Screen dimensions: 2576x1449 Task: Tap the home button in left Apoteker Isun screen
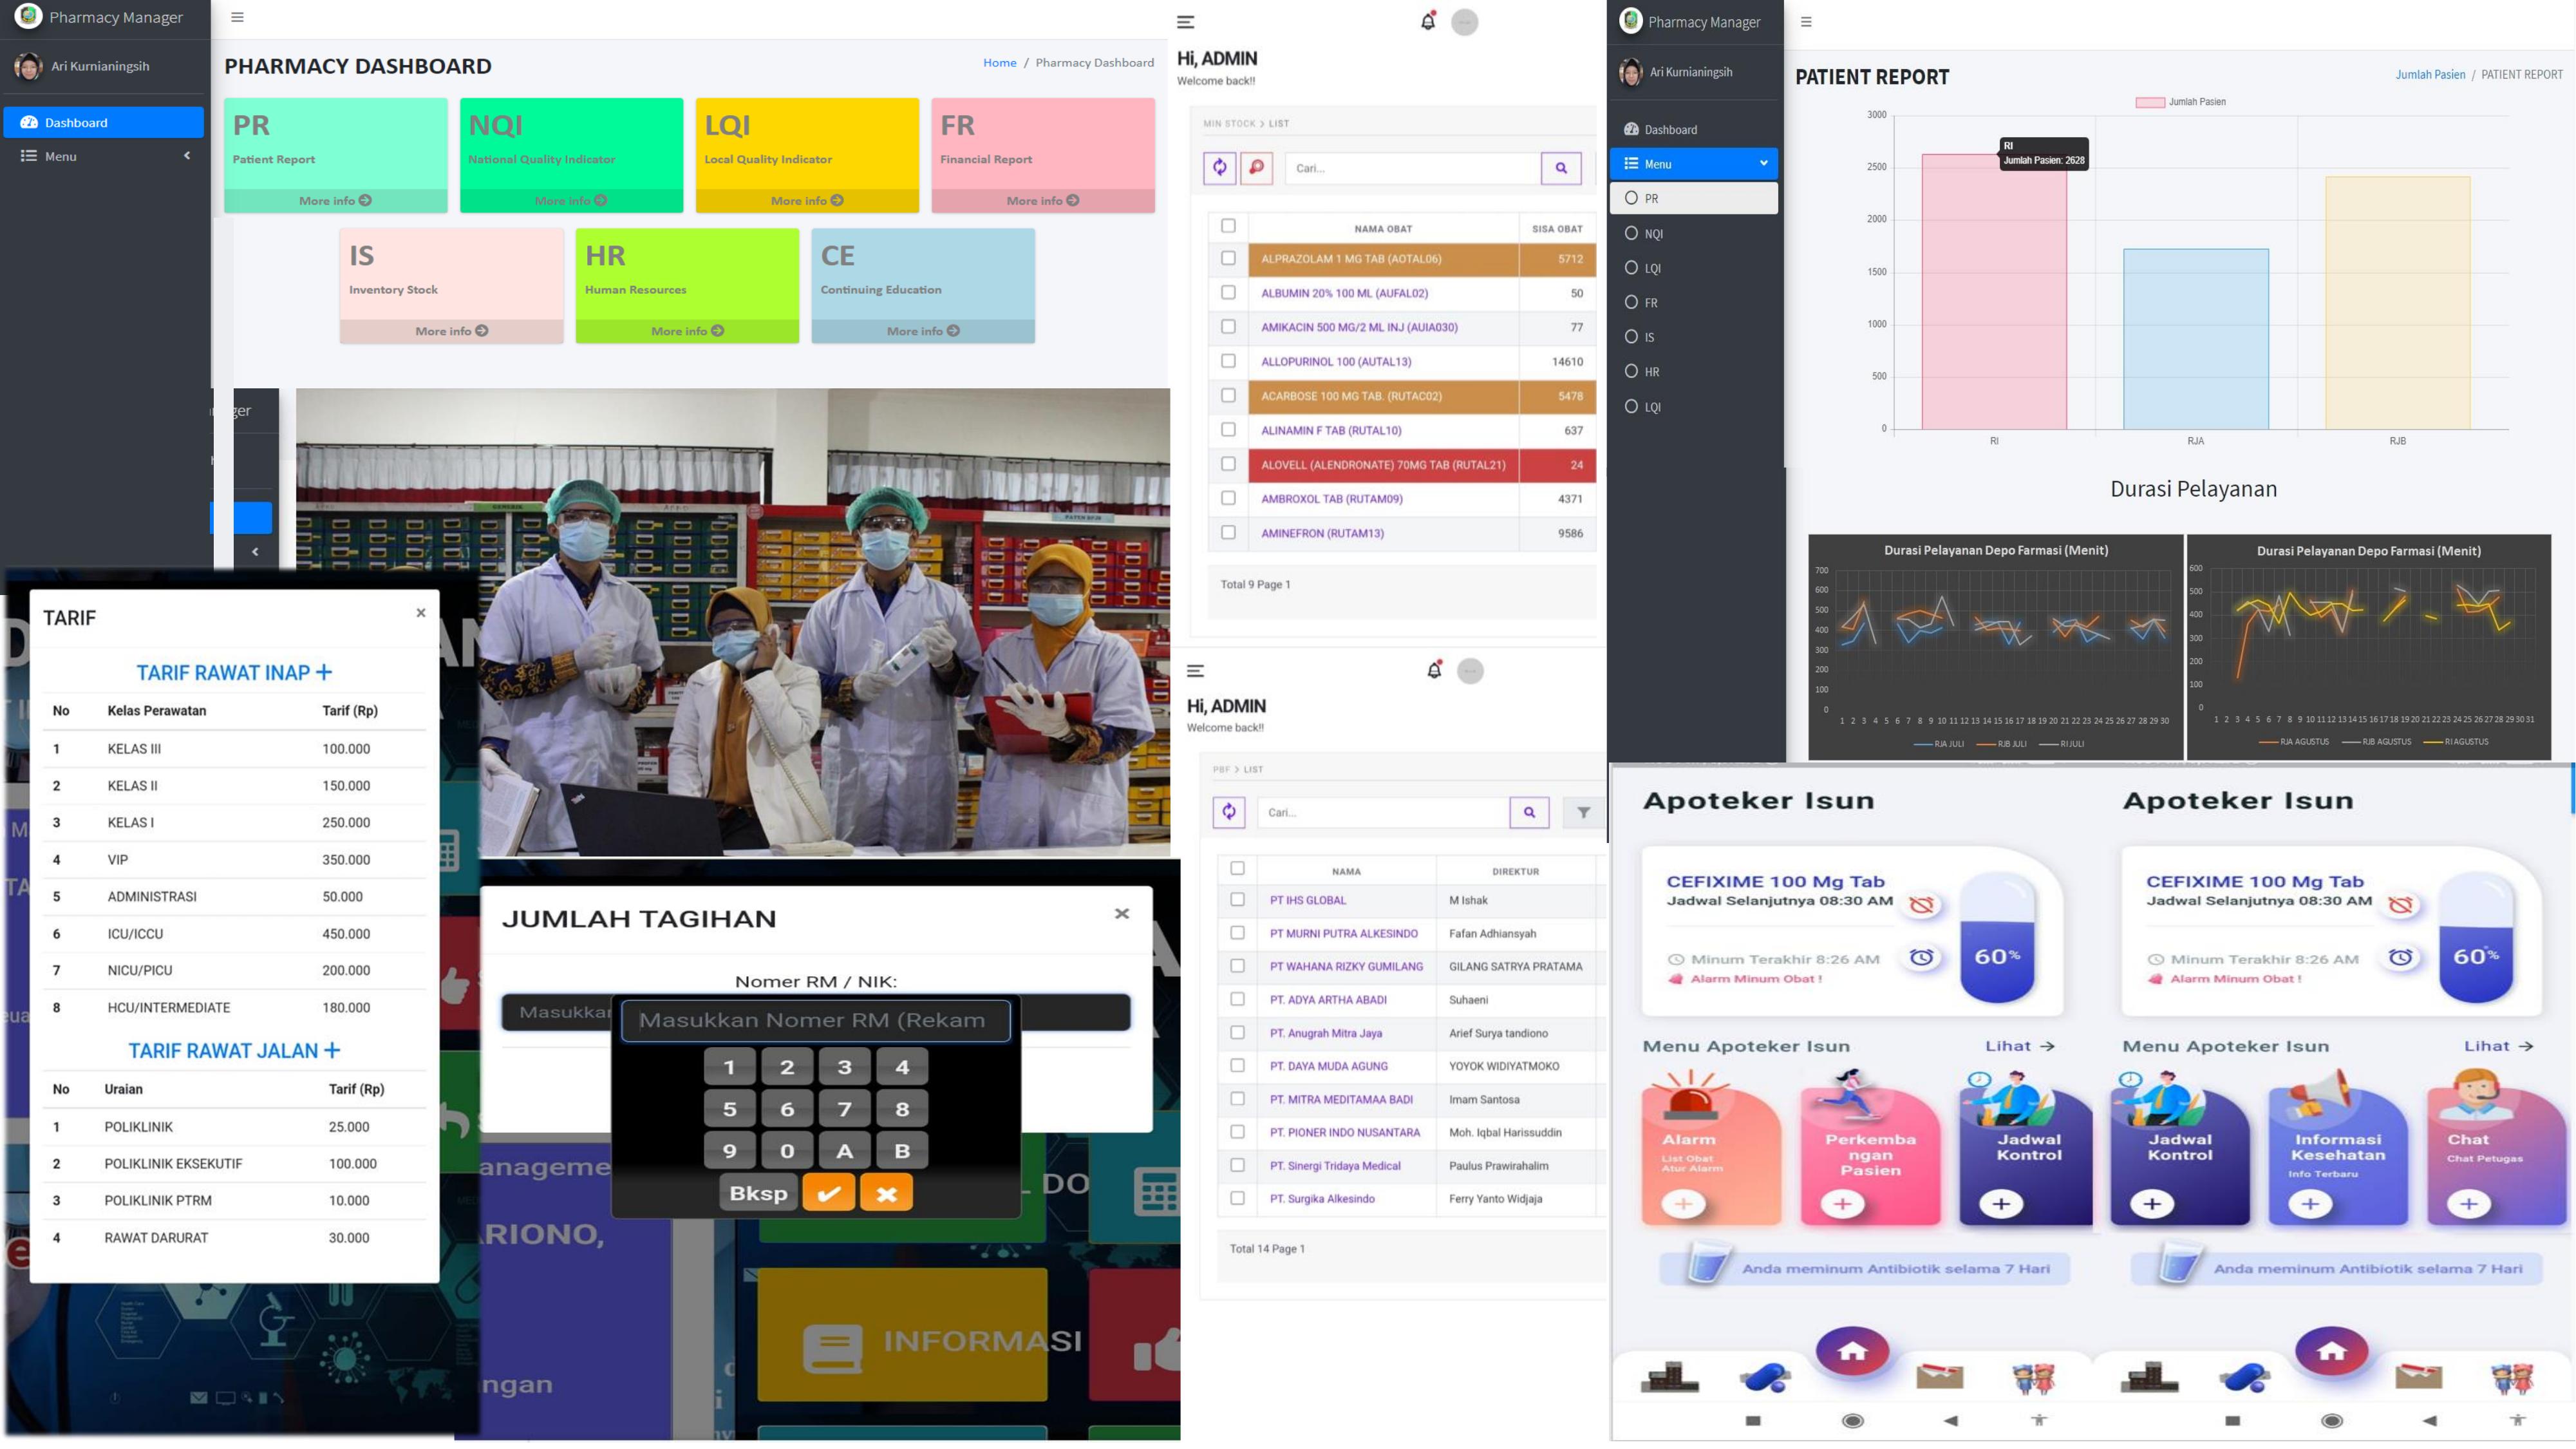[1852, 1352]
